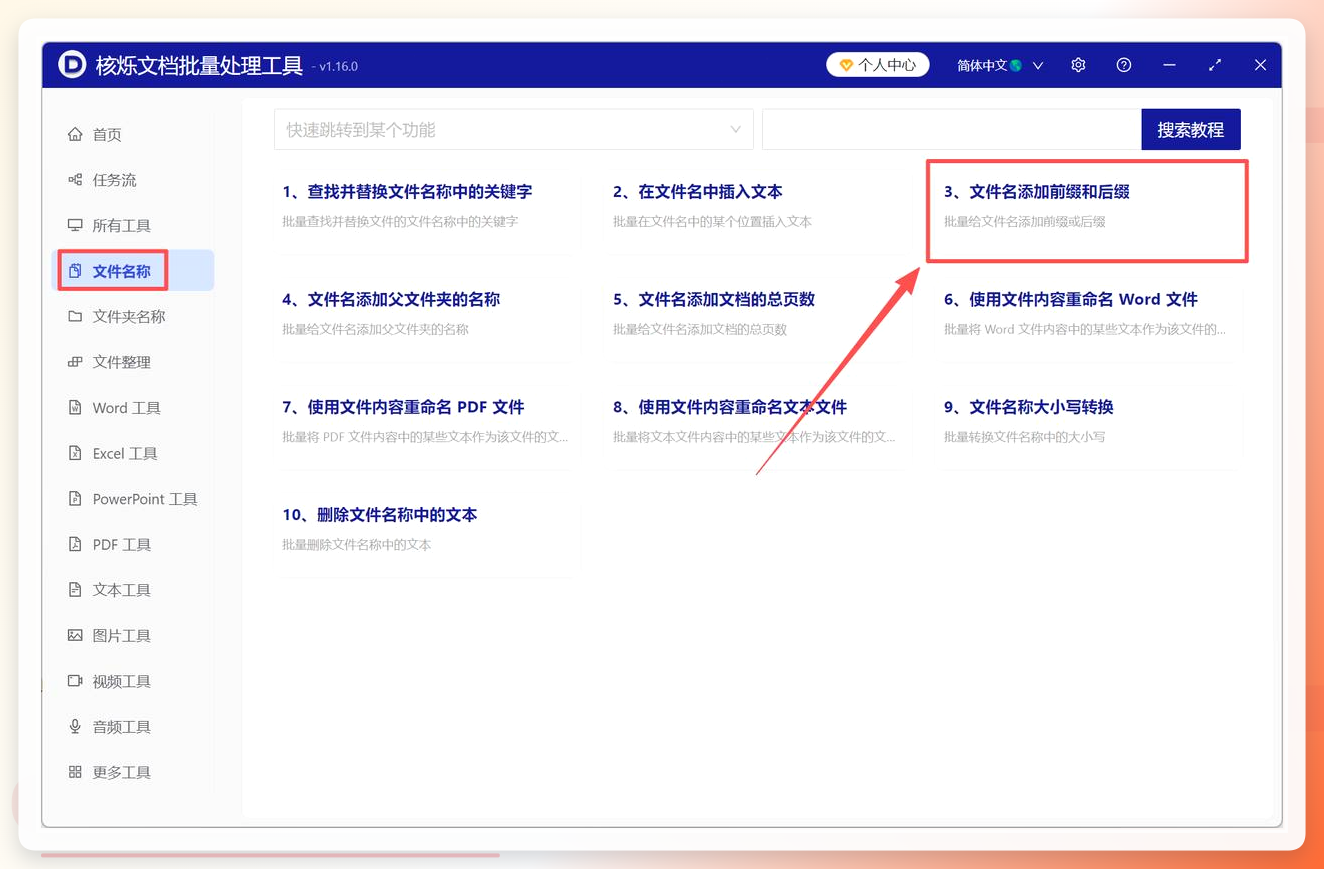Open 查找并替换文件名称中的关键字 tool
Image resolution: width=1324 pixels, height=869 pixels.
pyautogui.click(x=407, y=191)
